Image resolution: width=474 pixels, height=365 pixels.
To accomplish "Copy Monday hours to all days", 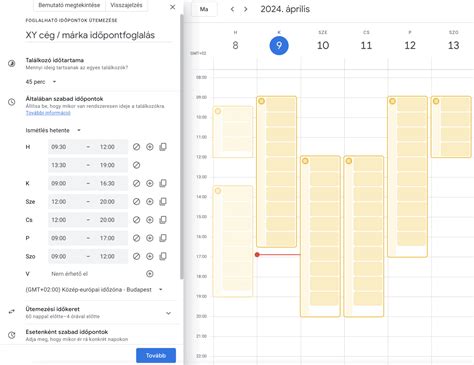I will point(163,147).
